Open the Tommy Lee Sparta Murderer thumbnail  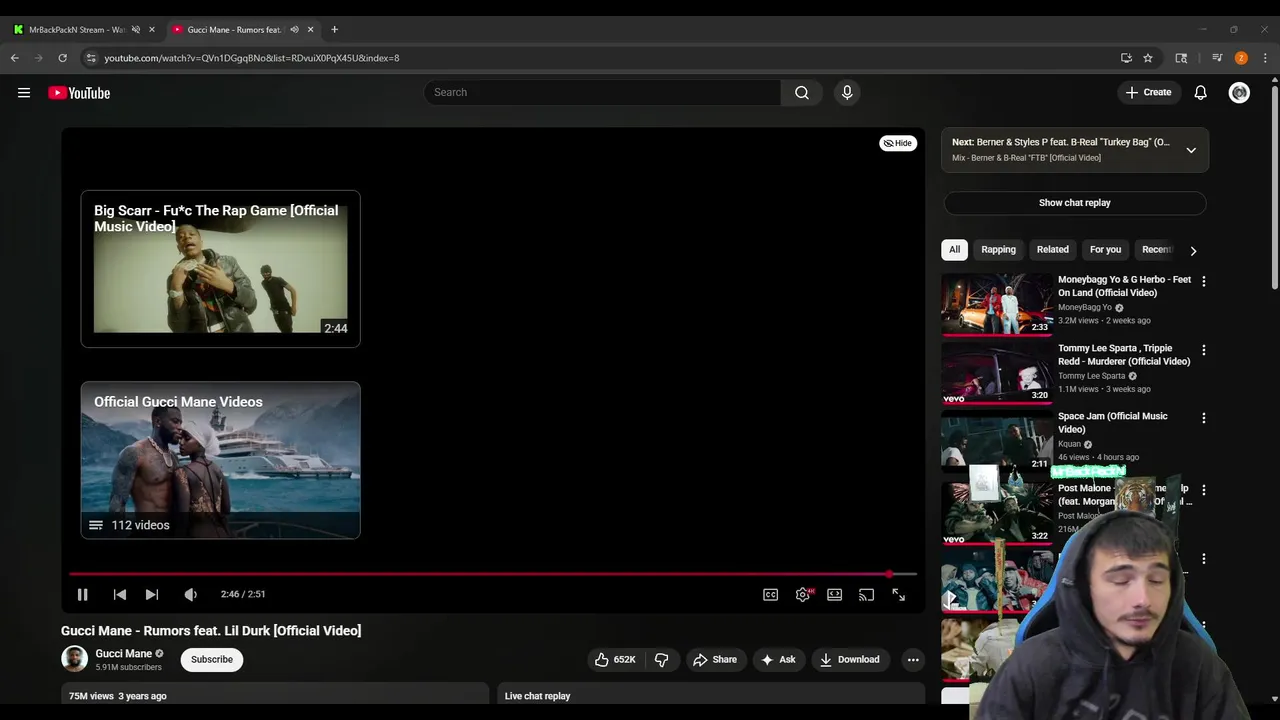click(997, 373)
